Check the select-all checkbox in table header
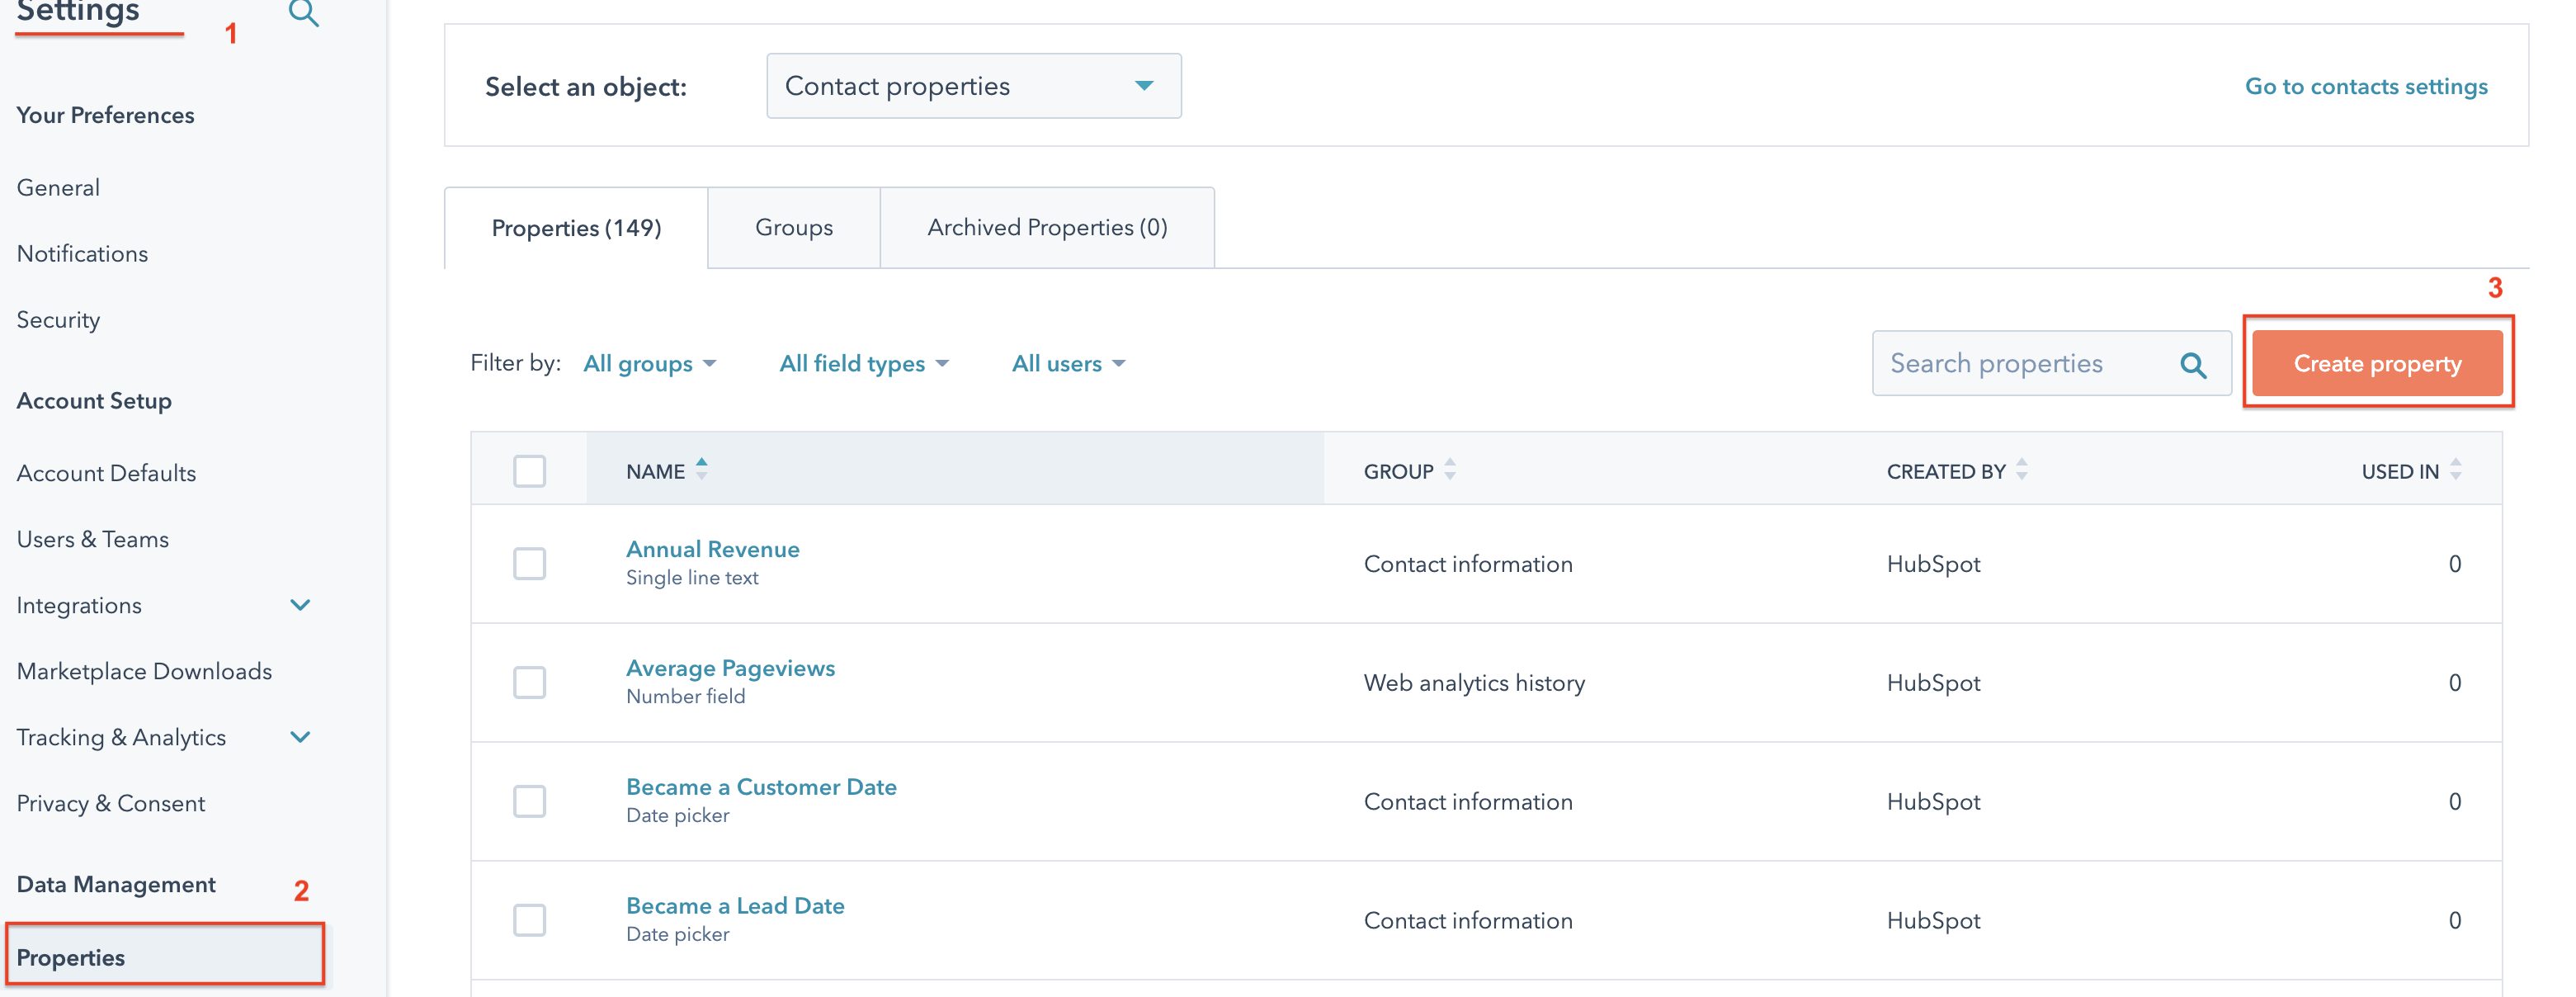This screenshot has height=997, width=2576. coord(530,470)
